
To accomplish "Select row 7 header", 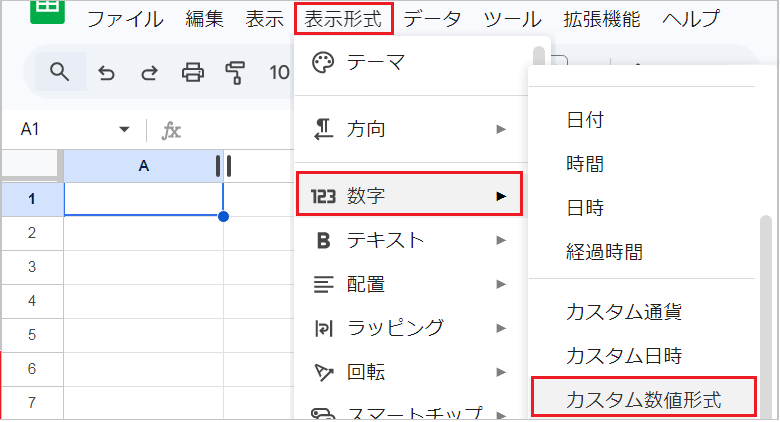I will [32, 402].
